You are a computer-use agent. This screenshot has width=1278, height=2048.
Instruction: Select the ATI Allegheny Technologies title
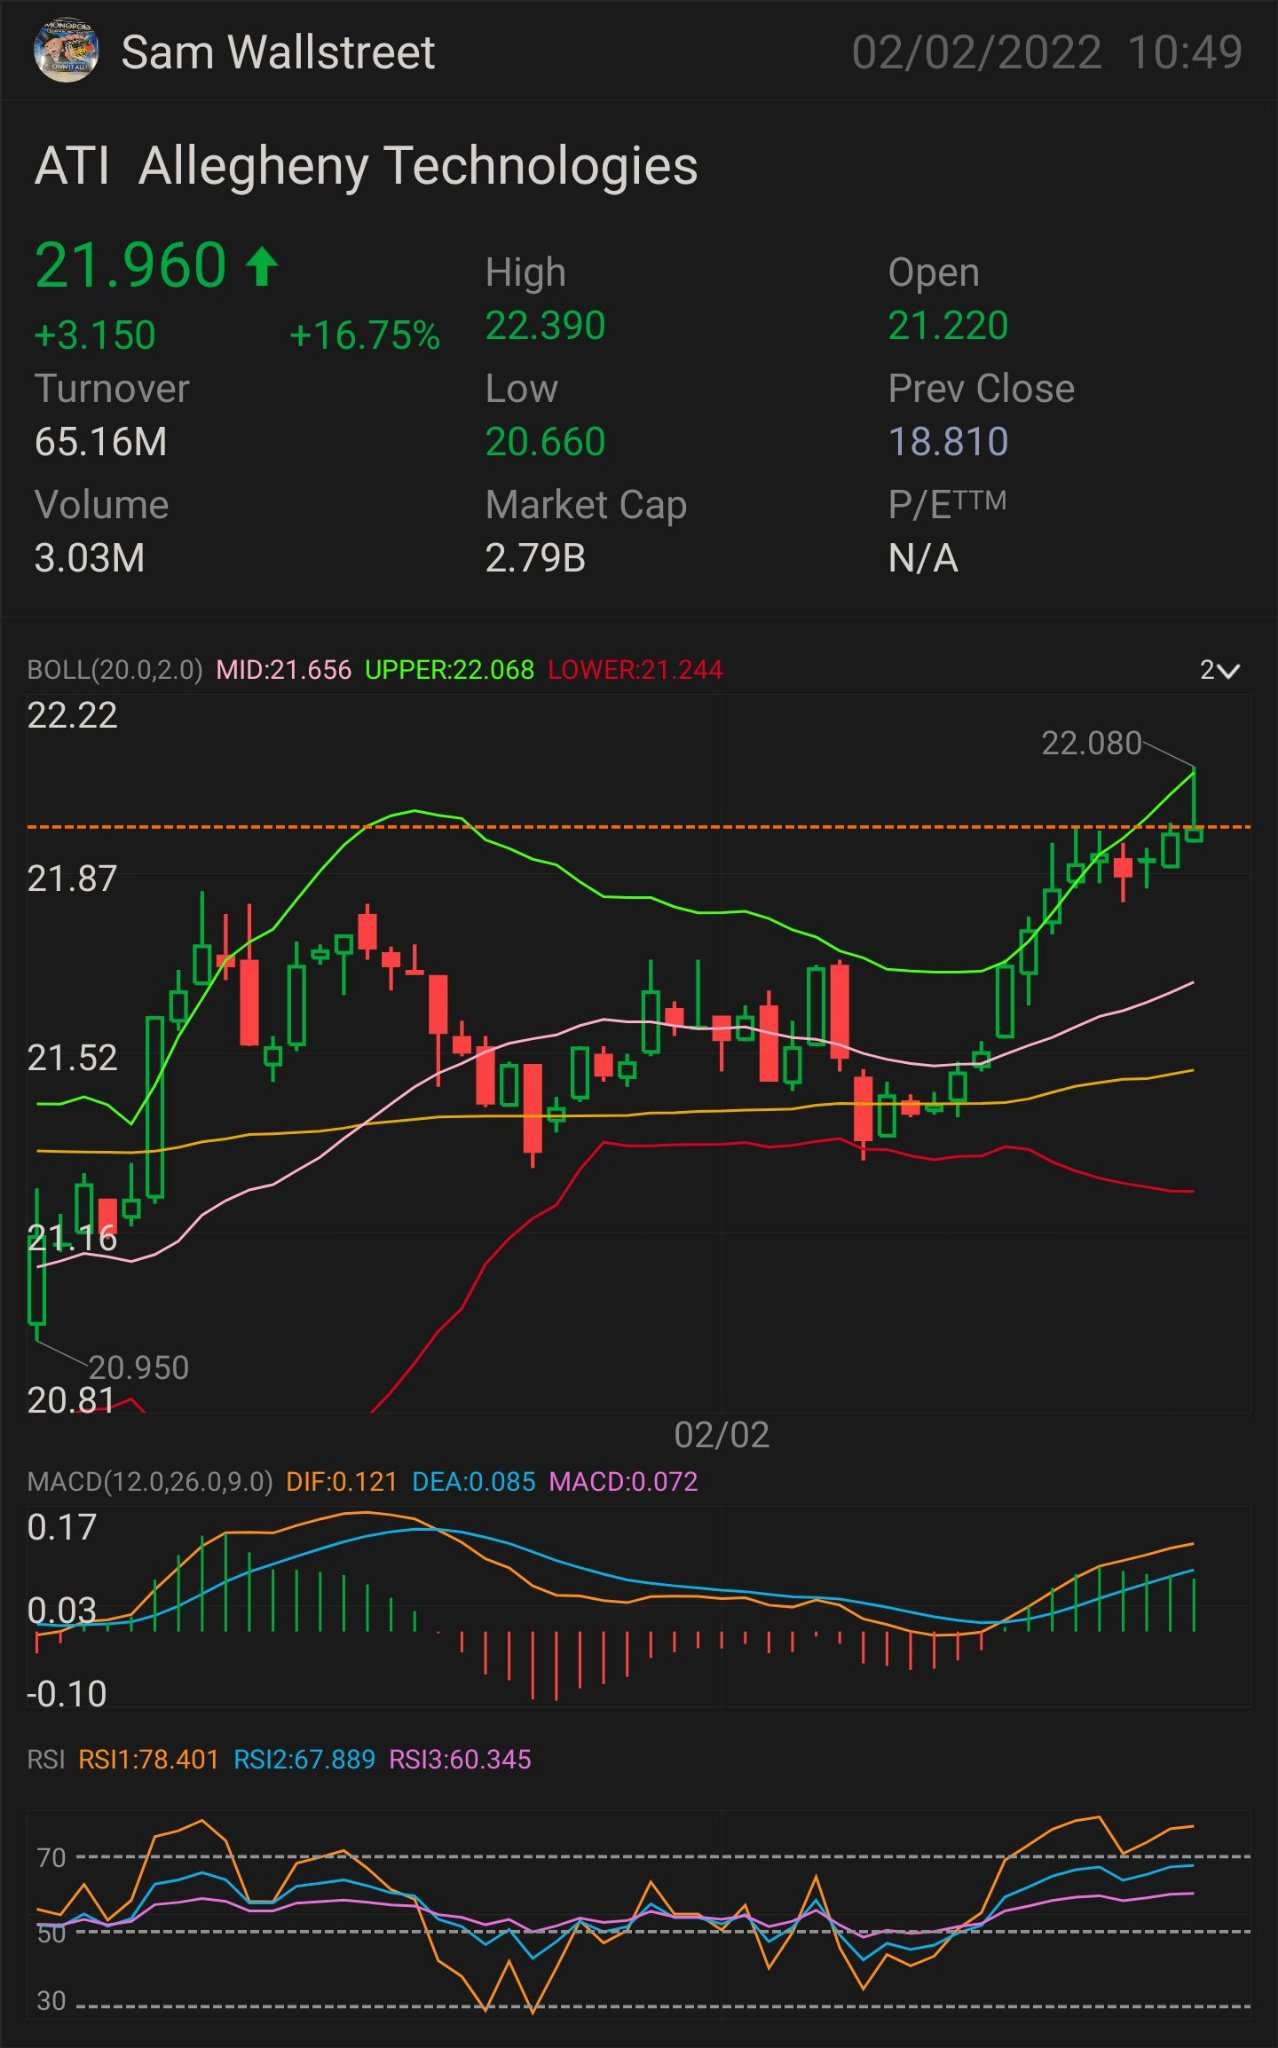(x=366, y=166)
